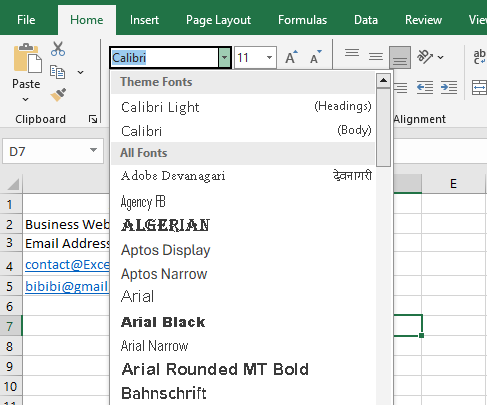Click the Copy icon in Clipboard

pos(57,72)
